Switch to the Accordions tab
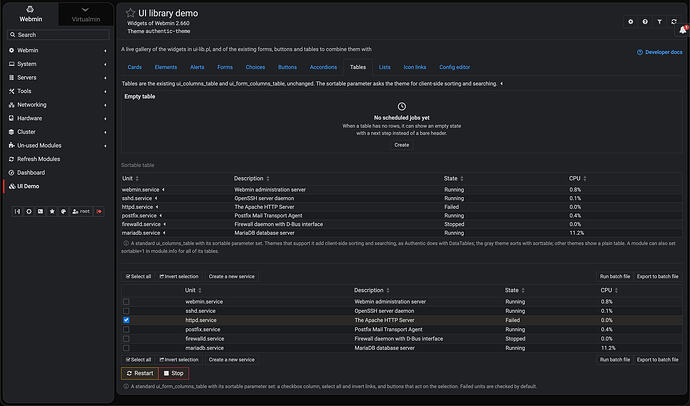This screenshot has height=406, width=690. (323, 67)
